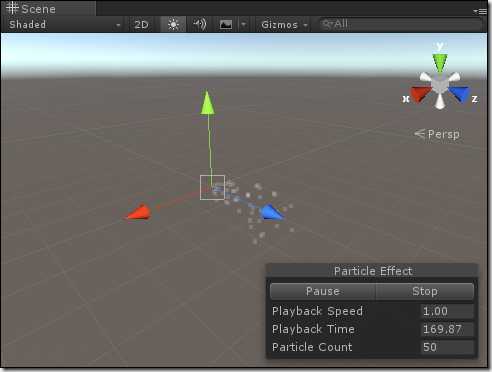Click the scene search field

click(400, 24)
